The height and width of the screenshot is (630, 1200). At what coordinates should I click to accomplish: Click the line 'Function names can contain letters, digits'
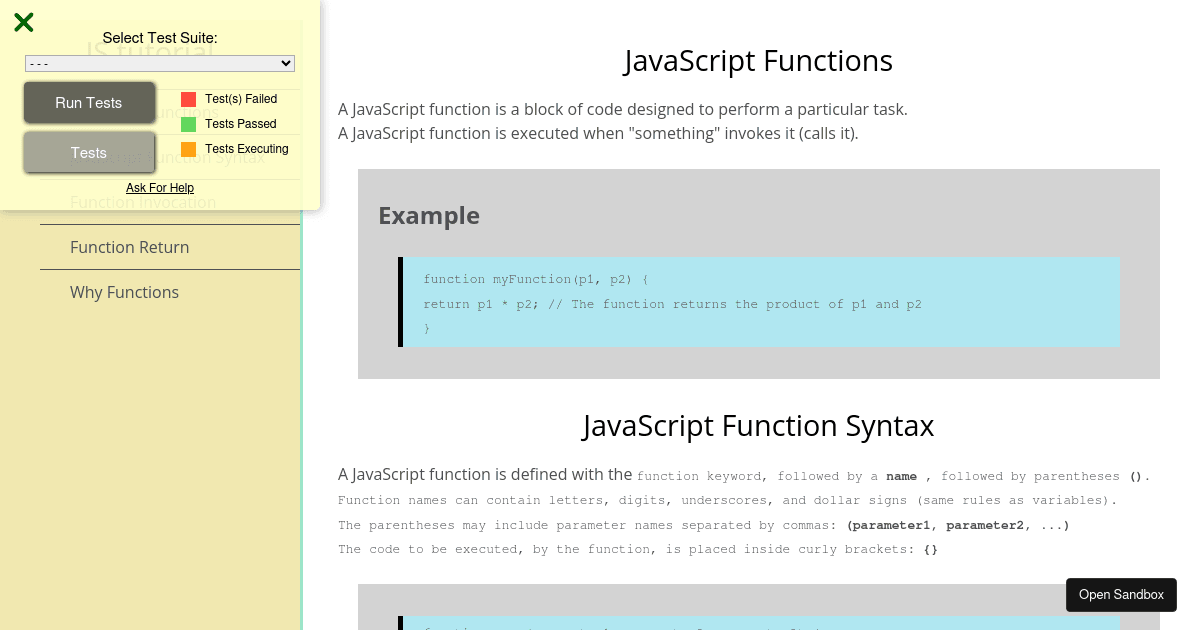[727, 500]
